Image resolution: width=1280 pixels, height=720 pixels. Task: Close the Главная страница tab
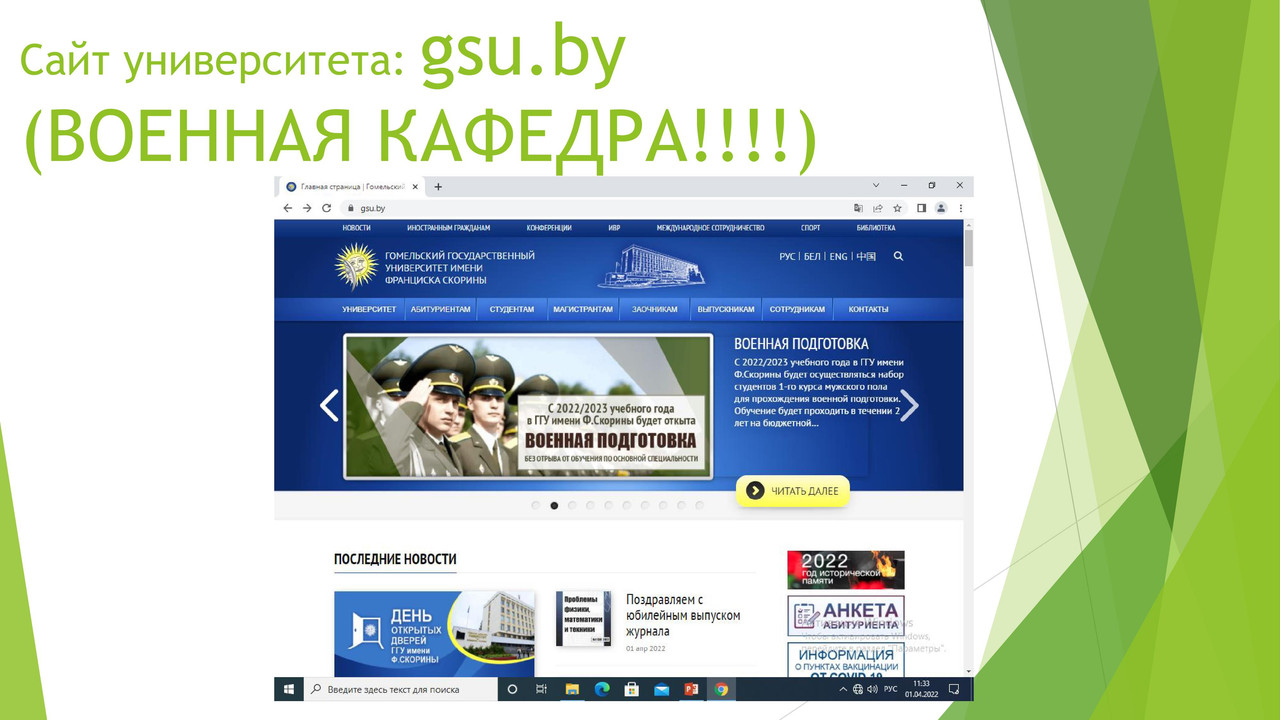[415, 187]
